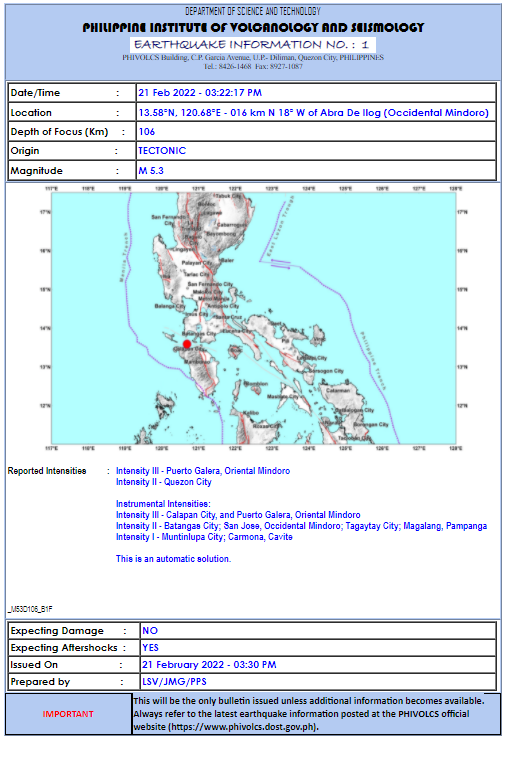The image size is (513, 757).
Task: Click the 'Reported Intensities' label
Action: [47, 471]
